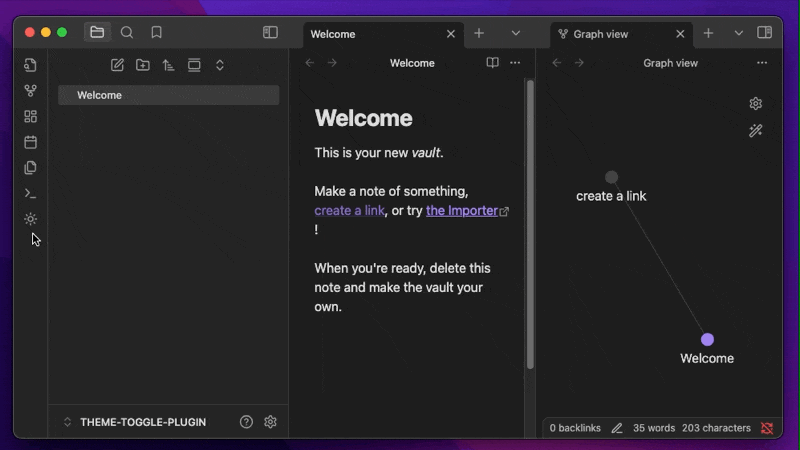
Task: Open sync status icon in status bar
Action: click(x=767, y=428)
